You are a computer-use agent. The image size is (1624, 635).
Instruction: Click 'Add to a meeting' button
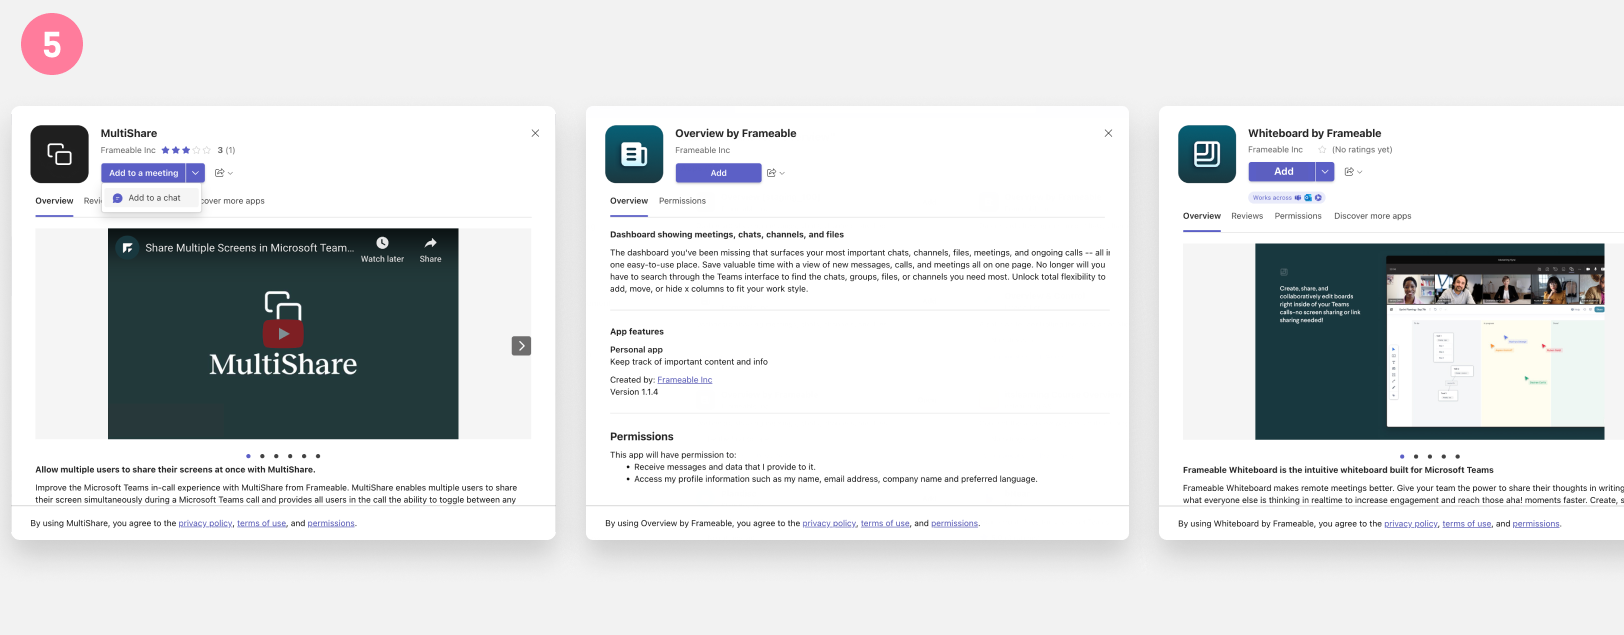143,173
